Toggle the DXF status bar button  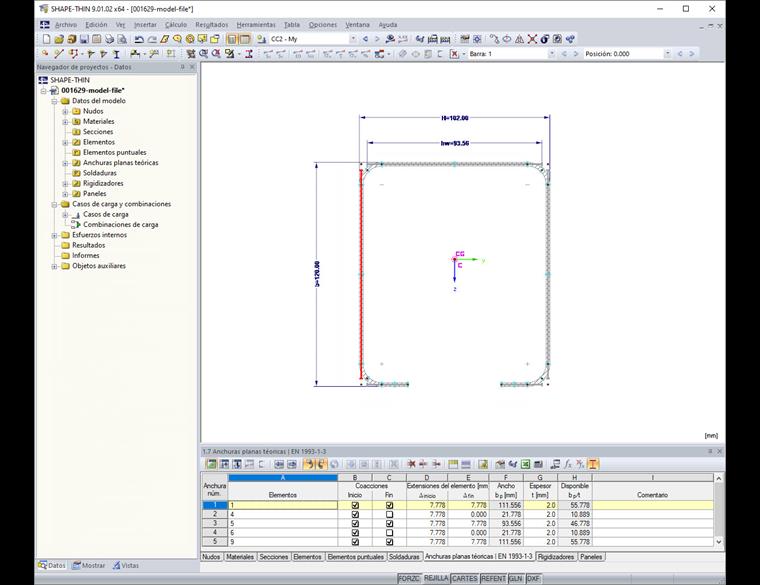(533, 579)
